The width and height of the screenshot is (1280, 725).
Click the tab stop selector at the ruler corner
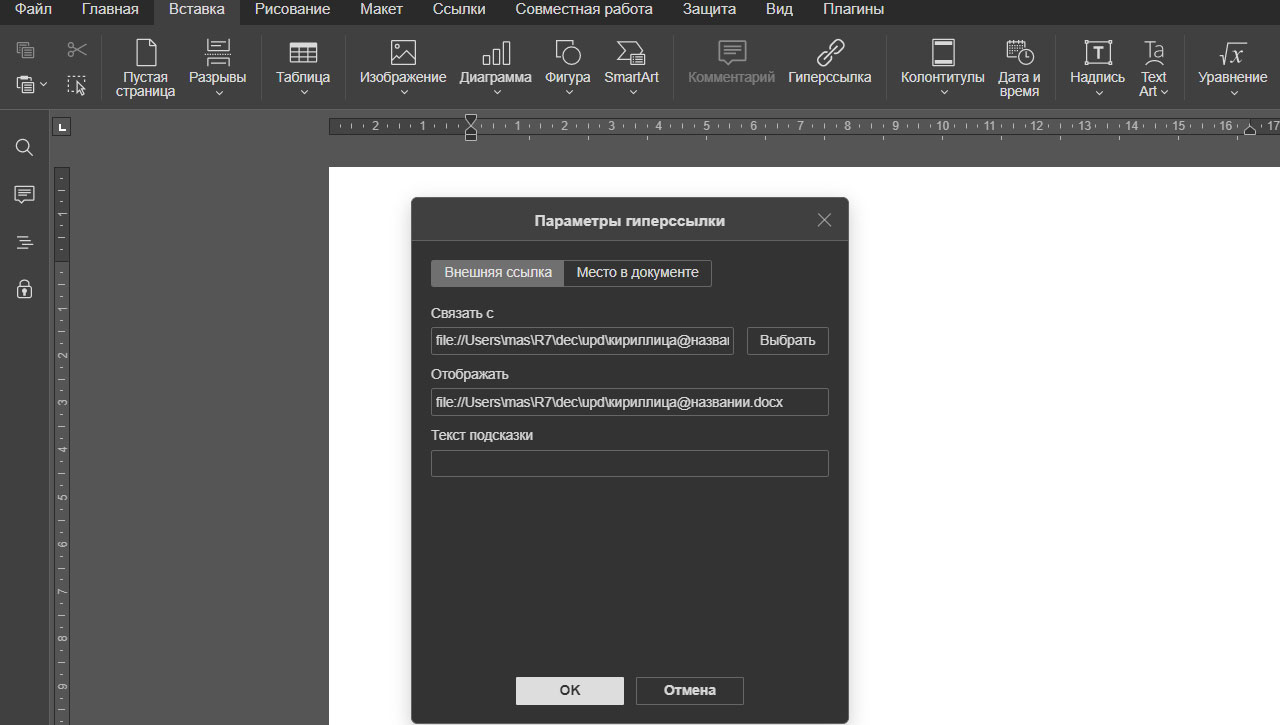(62, 127)
